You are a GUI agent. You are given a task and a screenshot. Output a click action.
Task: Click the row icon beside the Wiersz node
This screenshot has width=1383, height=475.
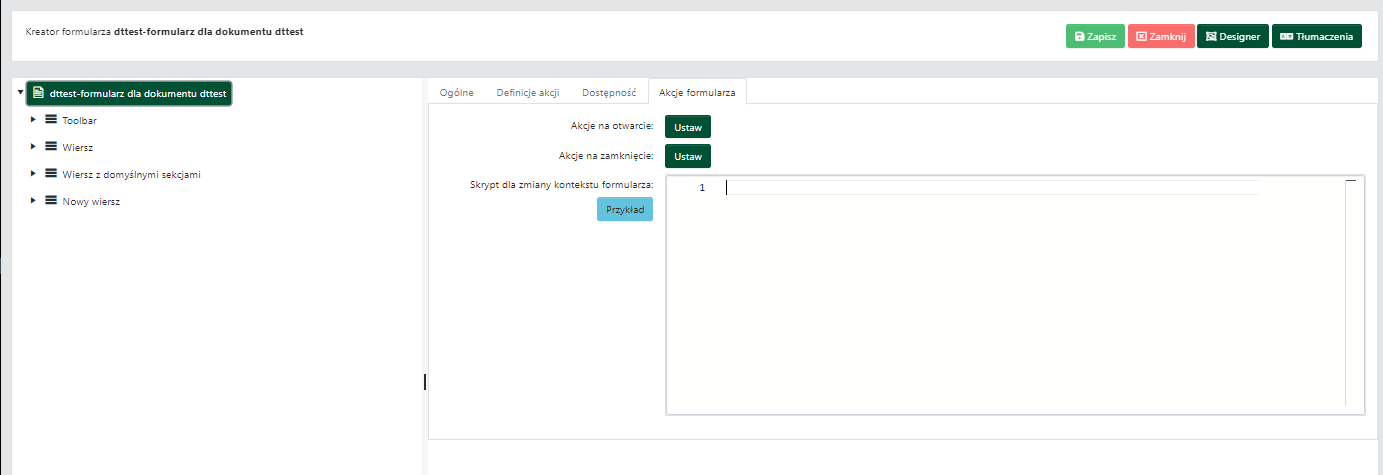pos(51,147)
